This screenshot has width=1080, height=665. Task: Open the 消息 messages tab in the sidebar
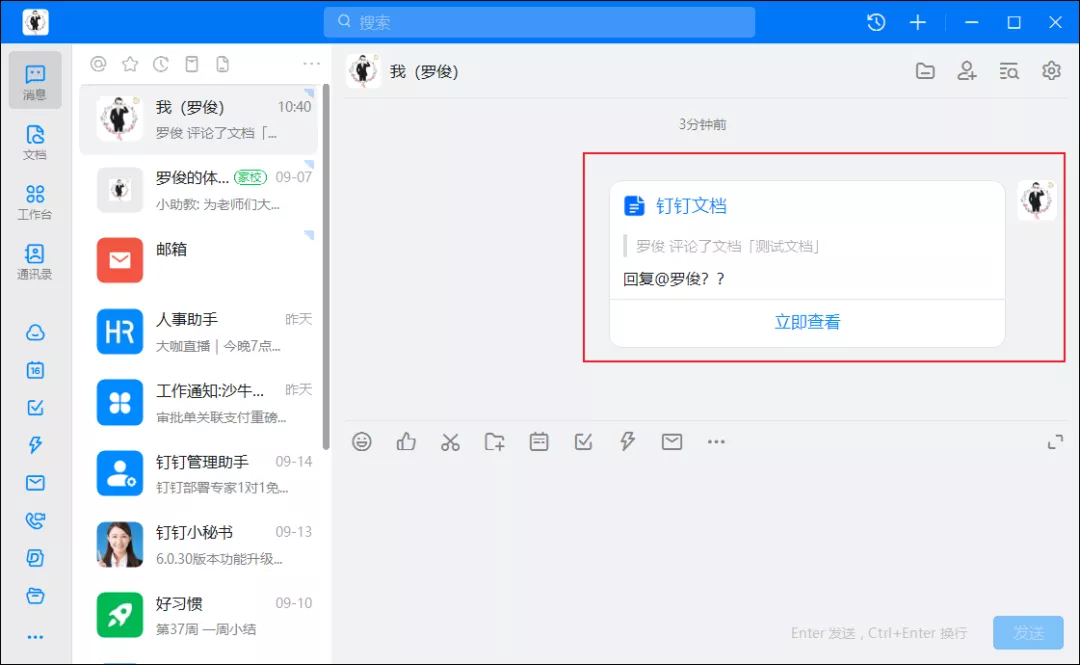pos(34,81)
